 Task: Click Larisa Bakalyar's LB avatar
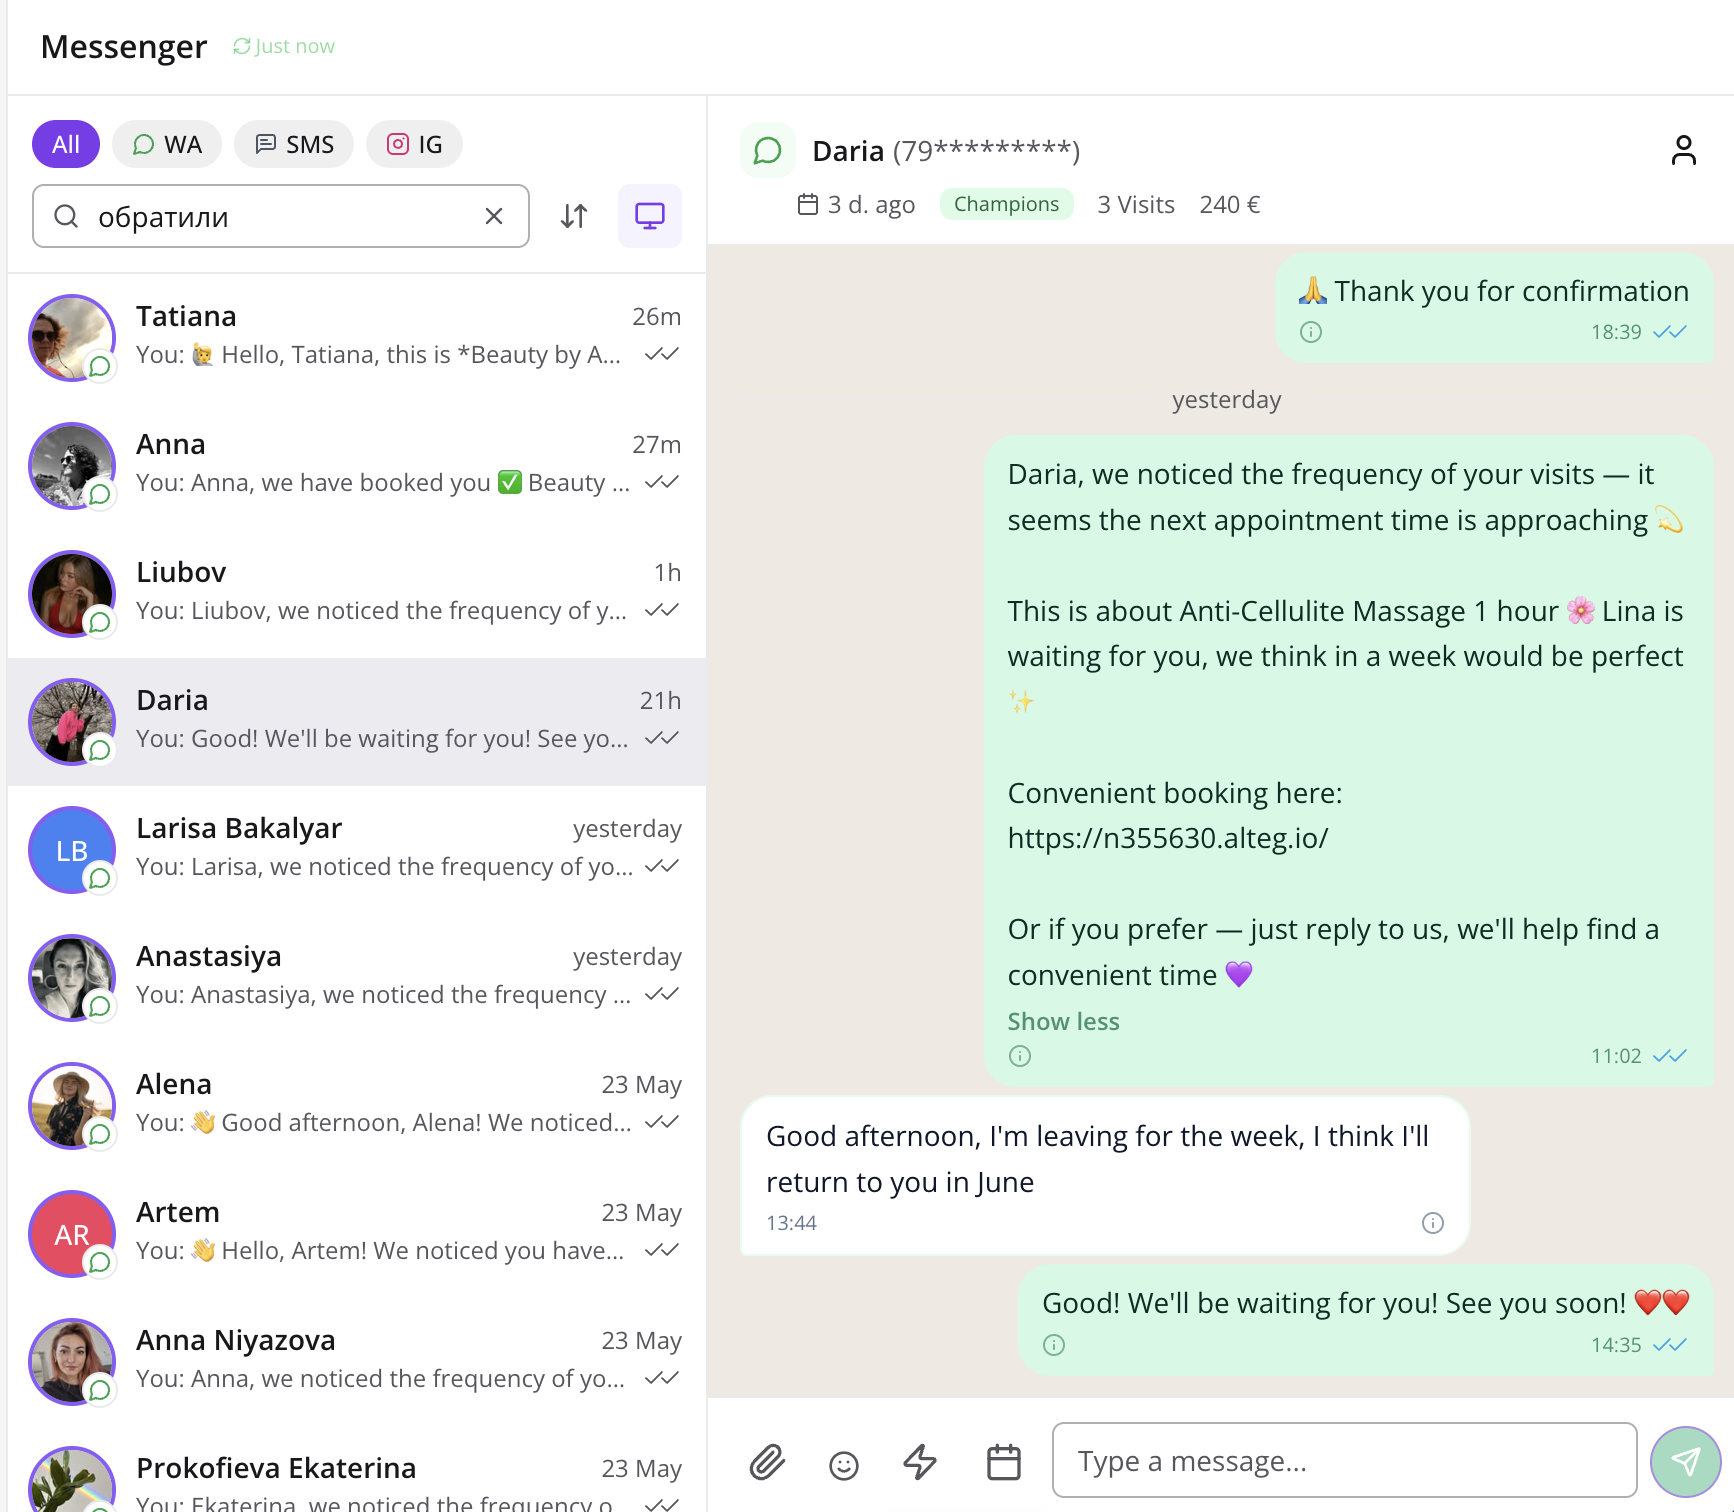pos(72,850)
